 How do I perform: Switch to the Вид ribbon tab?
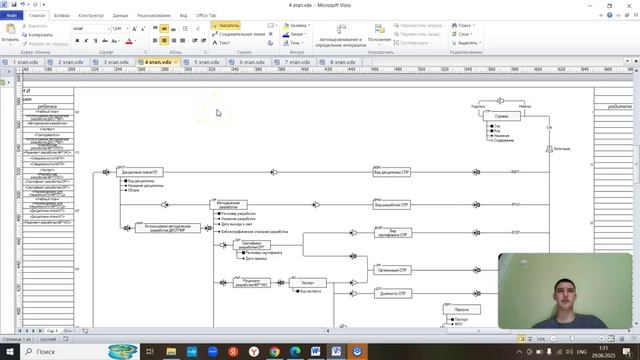click(183, 16)
